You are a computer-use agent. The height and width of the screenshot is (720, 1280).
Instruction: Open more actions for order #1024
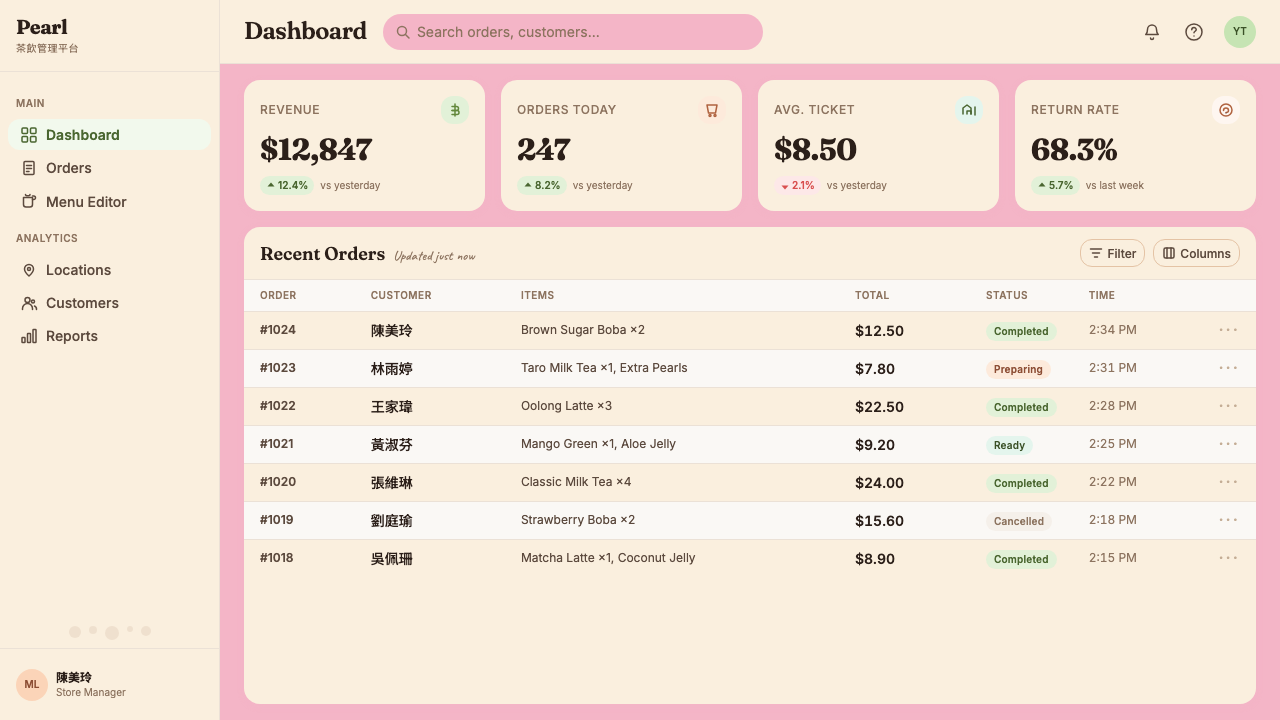[1228, 330]
